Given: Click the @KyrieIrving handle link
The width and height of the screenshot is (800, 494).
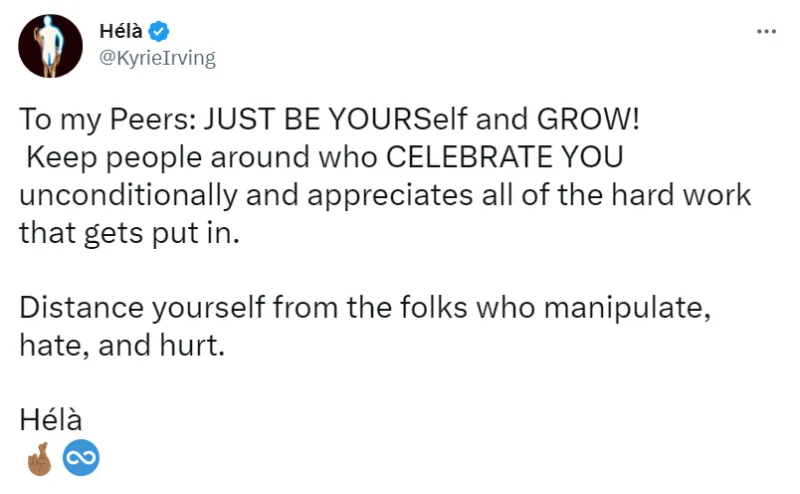Looking at the screenshot, I should pos(157,58).
